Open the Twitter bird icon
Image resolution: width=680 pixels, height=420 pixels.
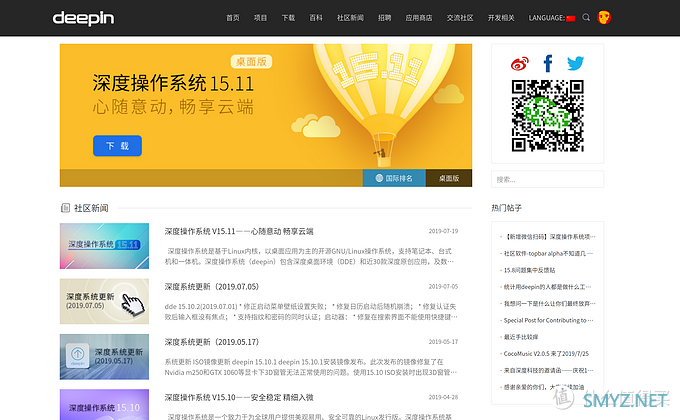click(x=575, y=63)
